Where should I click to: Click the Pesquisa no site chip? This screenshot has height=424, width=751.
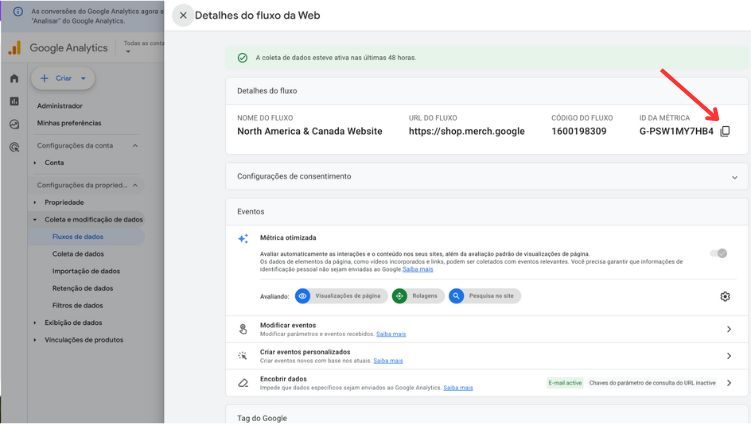point(485,296)
